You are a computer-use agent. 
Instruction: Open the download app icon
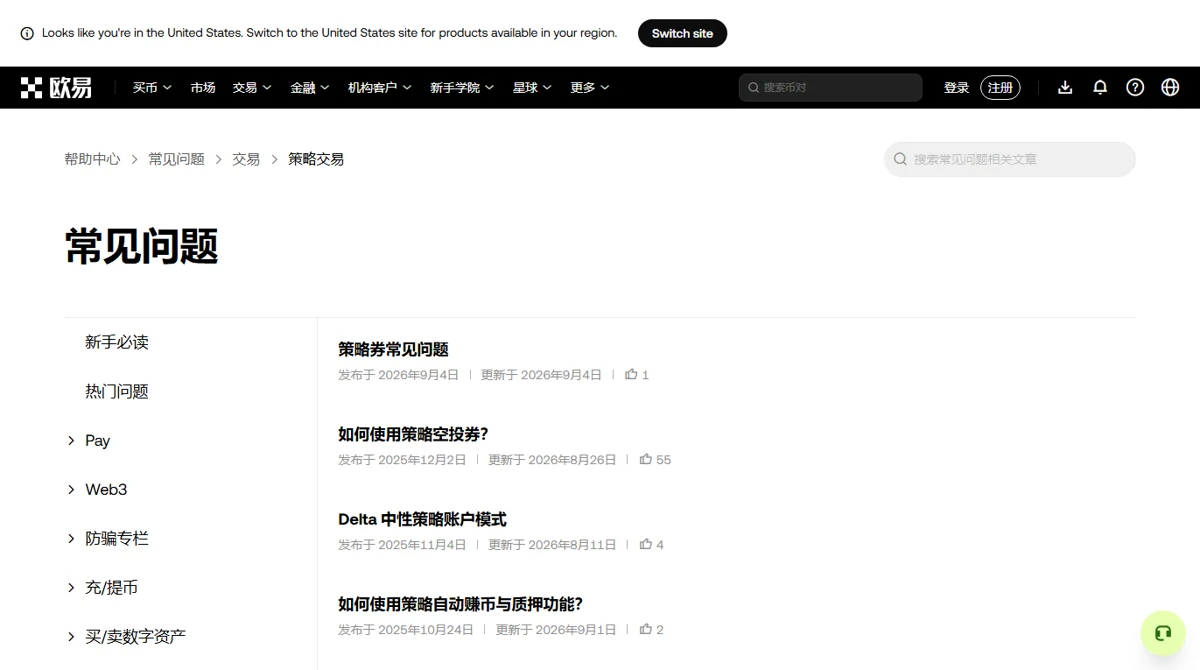pos(1065,88)
